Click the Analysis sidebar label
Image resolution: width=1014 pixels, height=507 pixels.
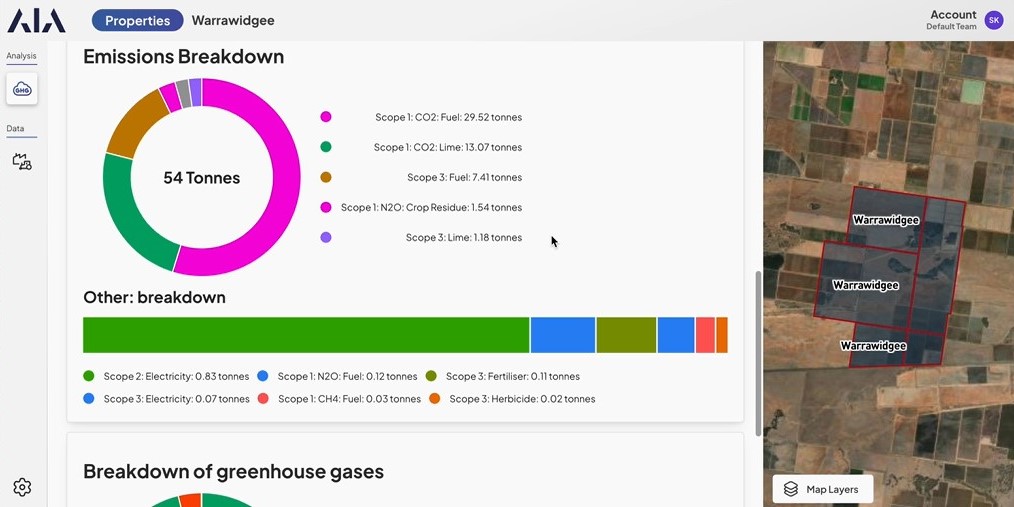point(21,56)
